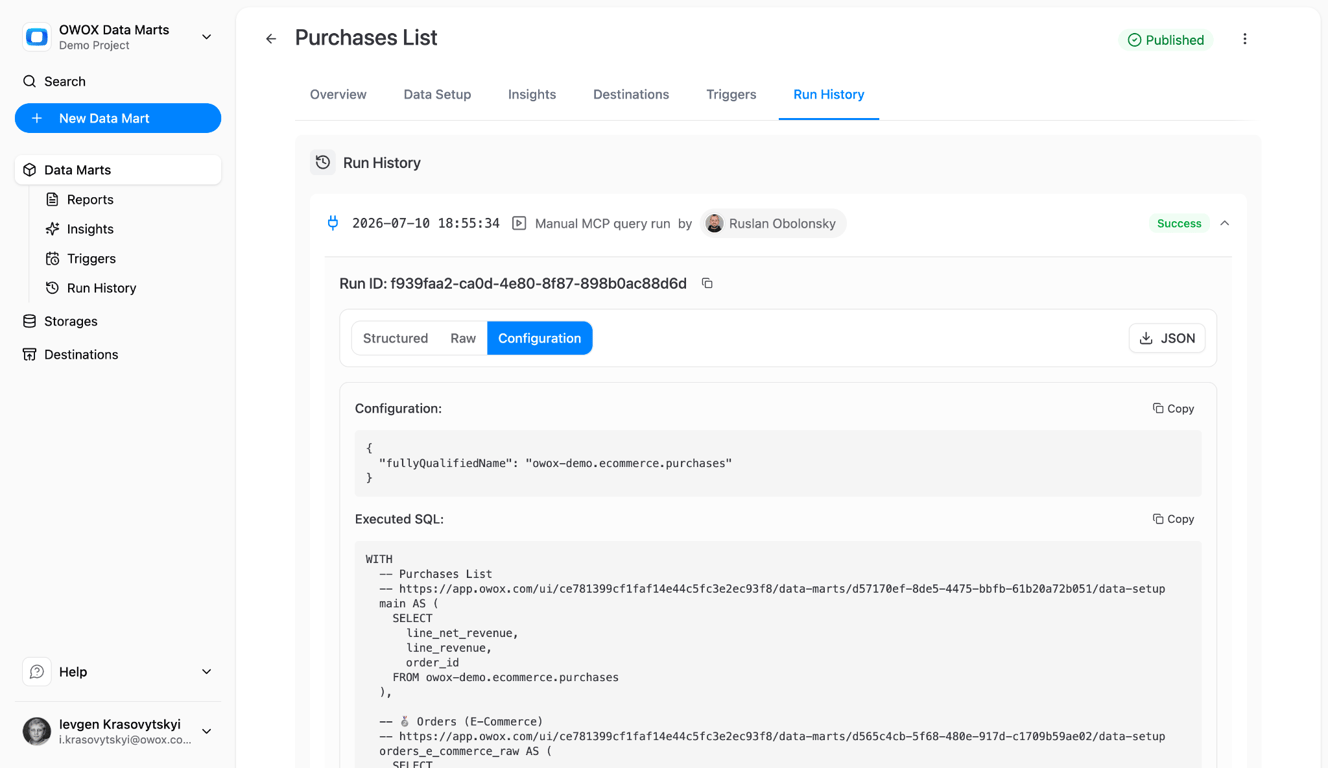This screenshot has height=768, width=1328.
Task: Open the Demo Project switcher chevron
Action: pos(206,37)
